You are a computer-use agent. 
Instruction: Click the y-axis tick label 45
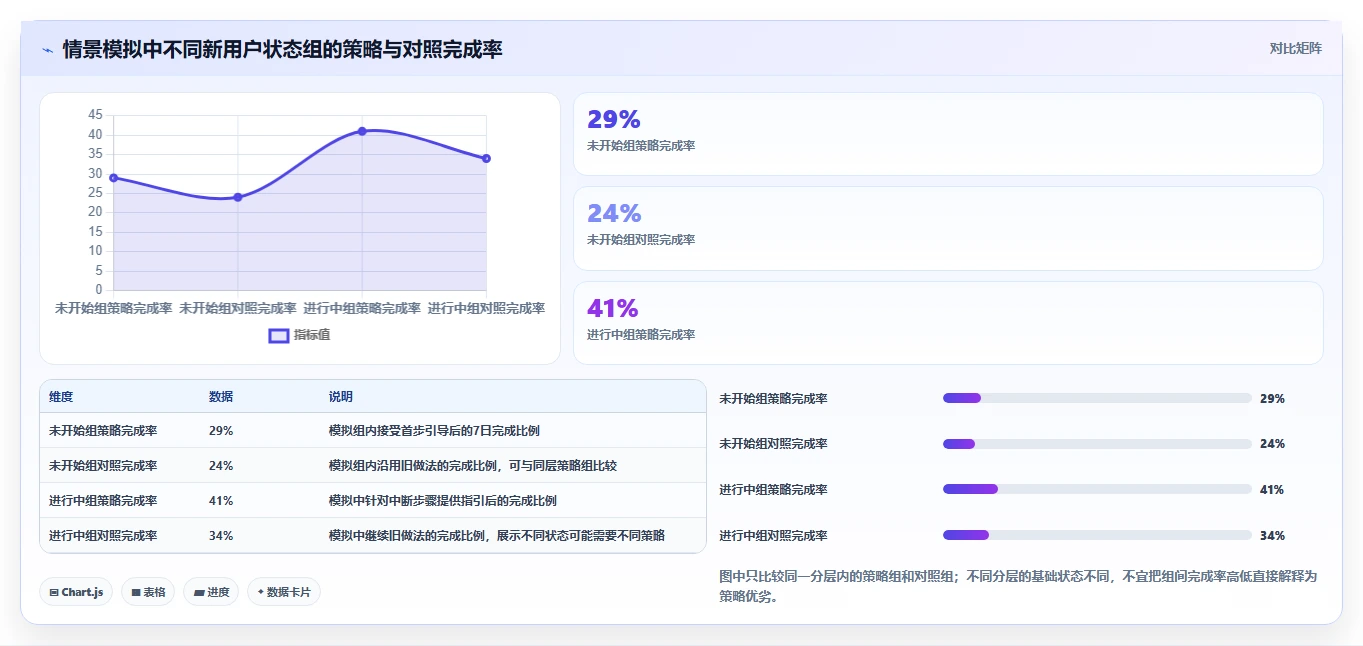pos(95,115)
